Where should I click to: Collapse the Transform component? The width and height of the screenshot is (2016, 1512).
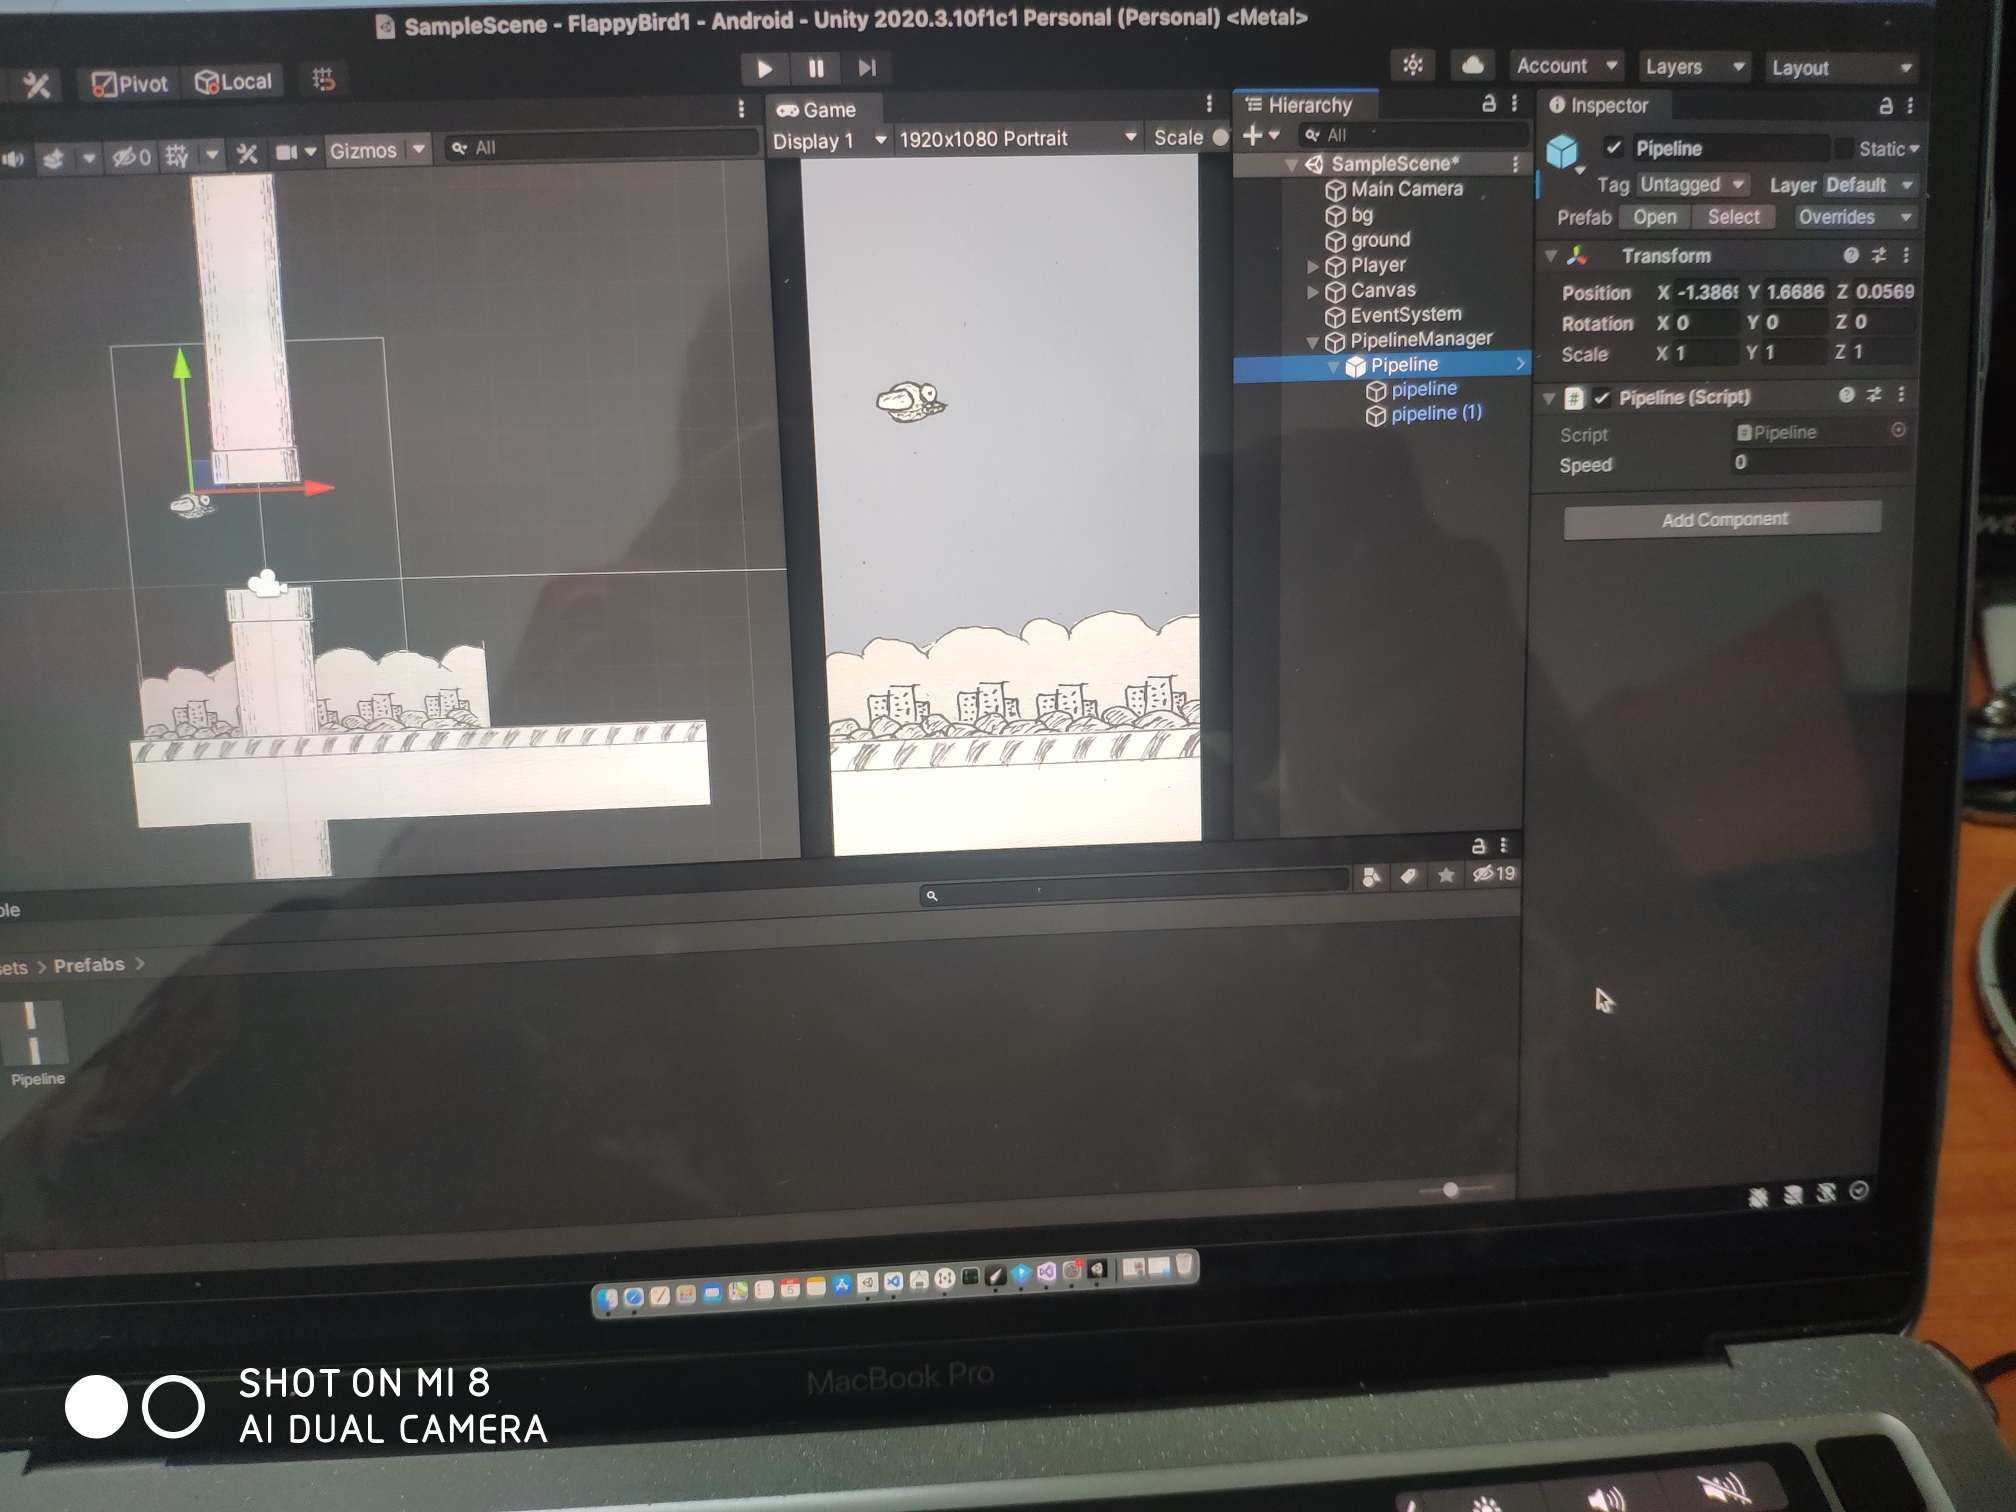coord(1550,257)
